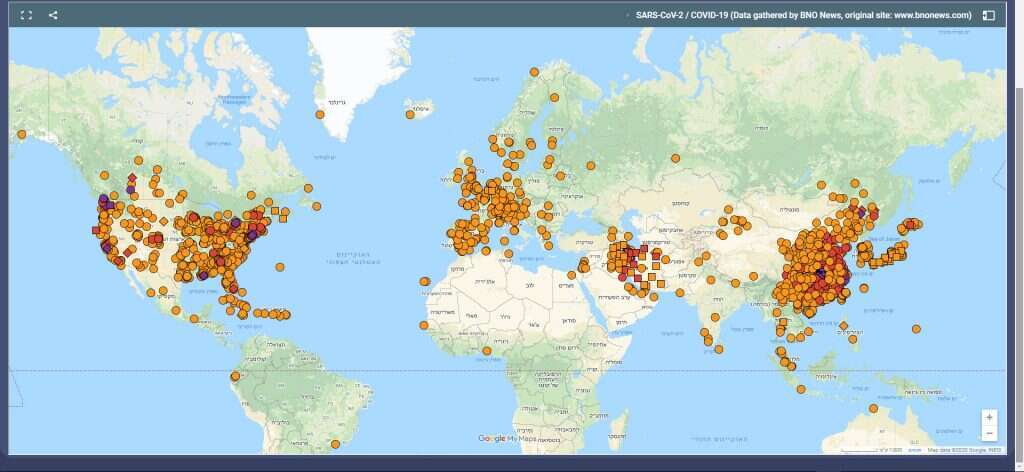Select the orange marker on Greenland

coord(320,114)
